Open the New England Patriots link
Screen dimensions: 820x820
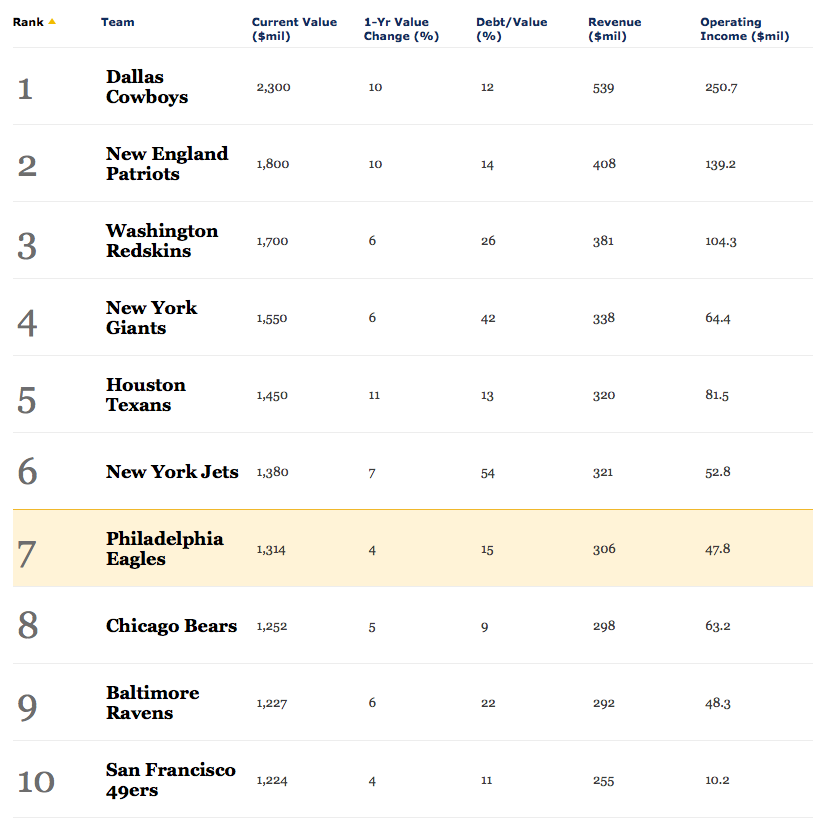167,164
